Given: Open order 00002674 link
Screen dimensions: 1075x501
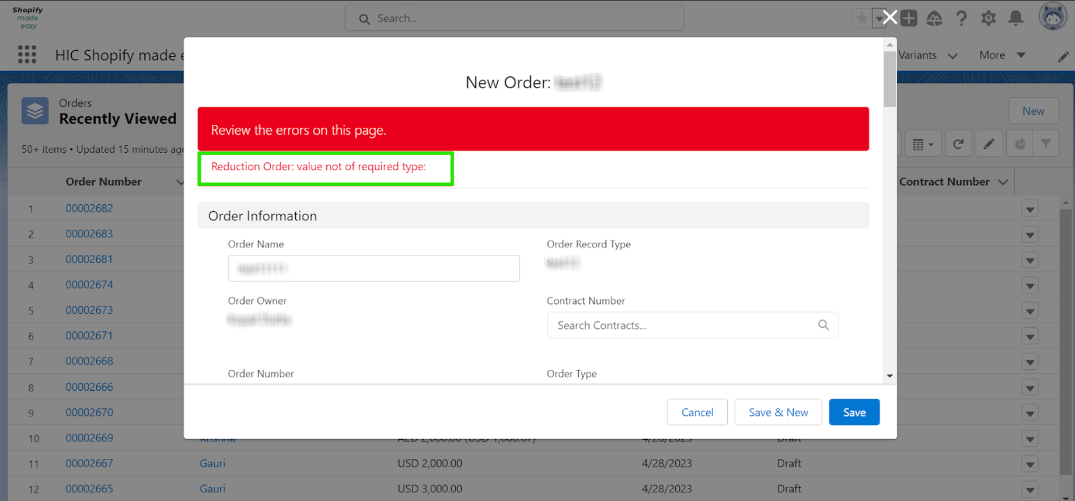Looking at the screenshot, I should [x=89, y=284].
